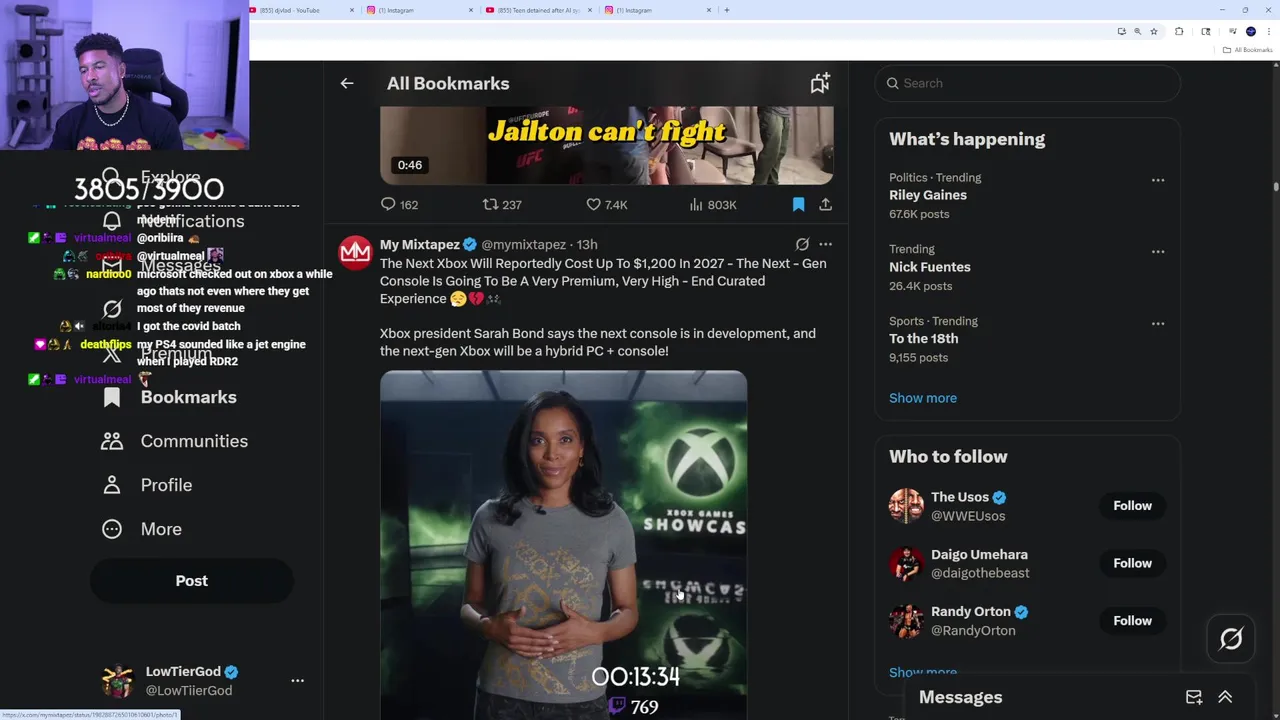Like the Jailton video post with 7.4K likes
Image resolution: width=1280 pixels, height=720 pixels.
tap(607, 204)
